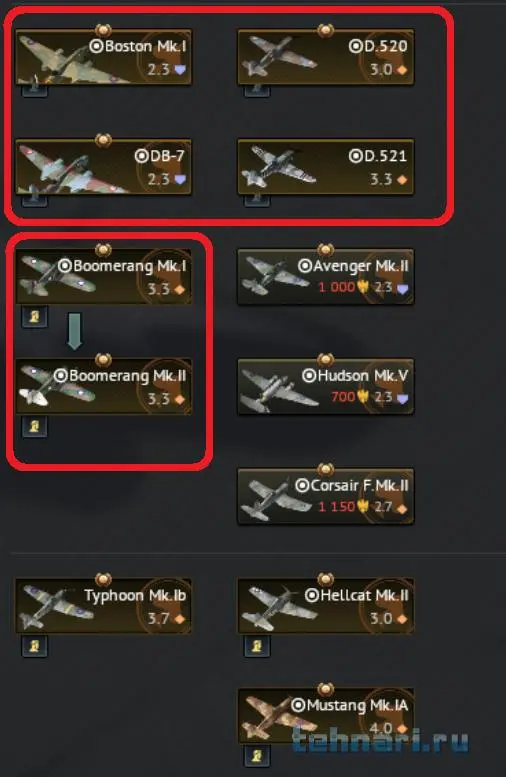Select the D.520 fighter card

(x=326, y=57)
